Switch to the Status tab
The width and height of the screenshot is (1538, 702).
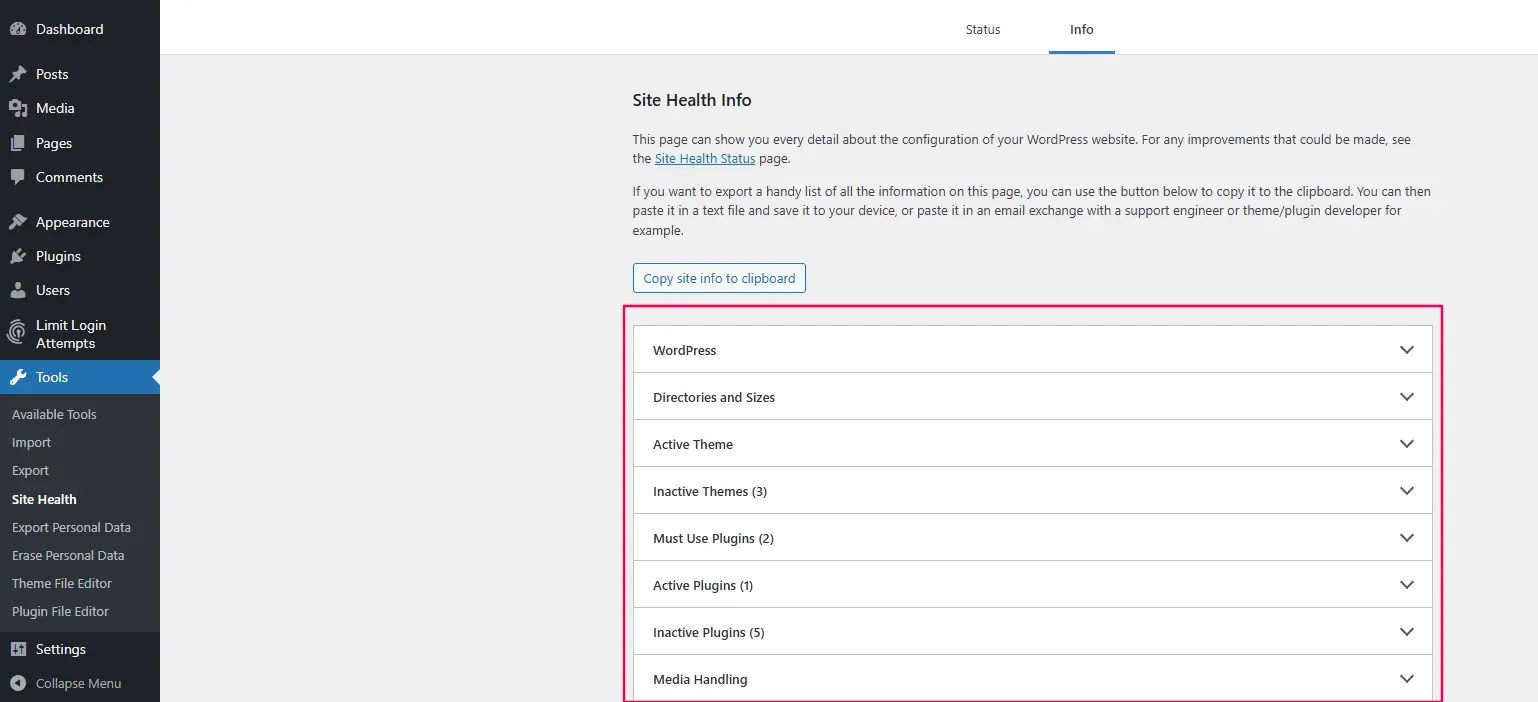[982, 29]
